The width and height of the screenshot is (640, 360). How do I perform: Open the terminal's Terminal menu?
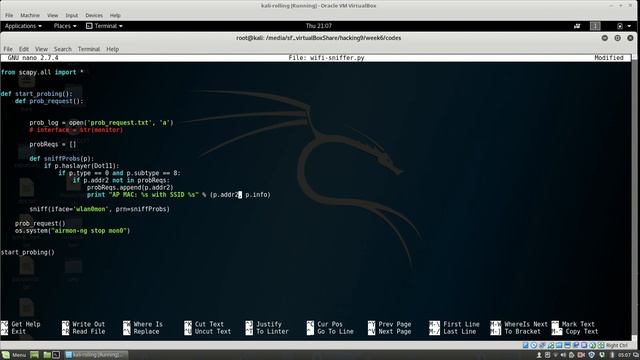pos(89,49)
